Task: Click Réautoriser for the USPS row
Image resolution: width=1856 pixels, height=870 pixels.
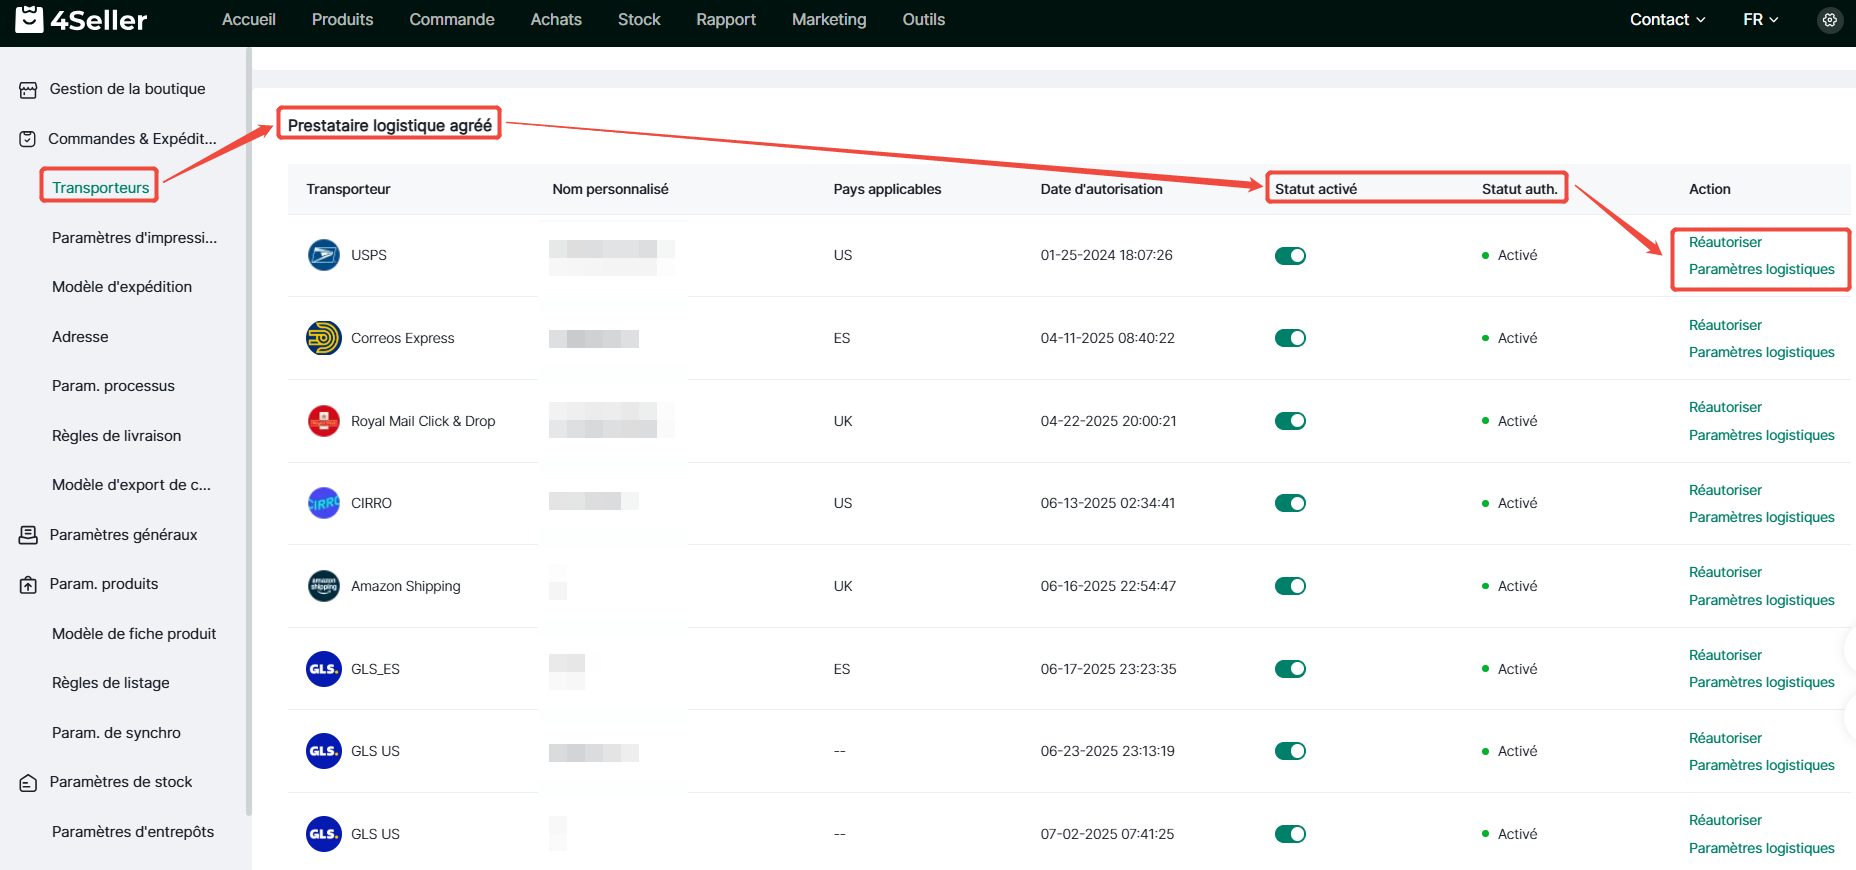Action: tap(1725, 242)
